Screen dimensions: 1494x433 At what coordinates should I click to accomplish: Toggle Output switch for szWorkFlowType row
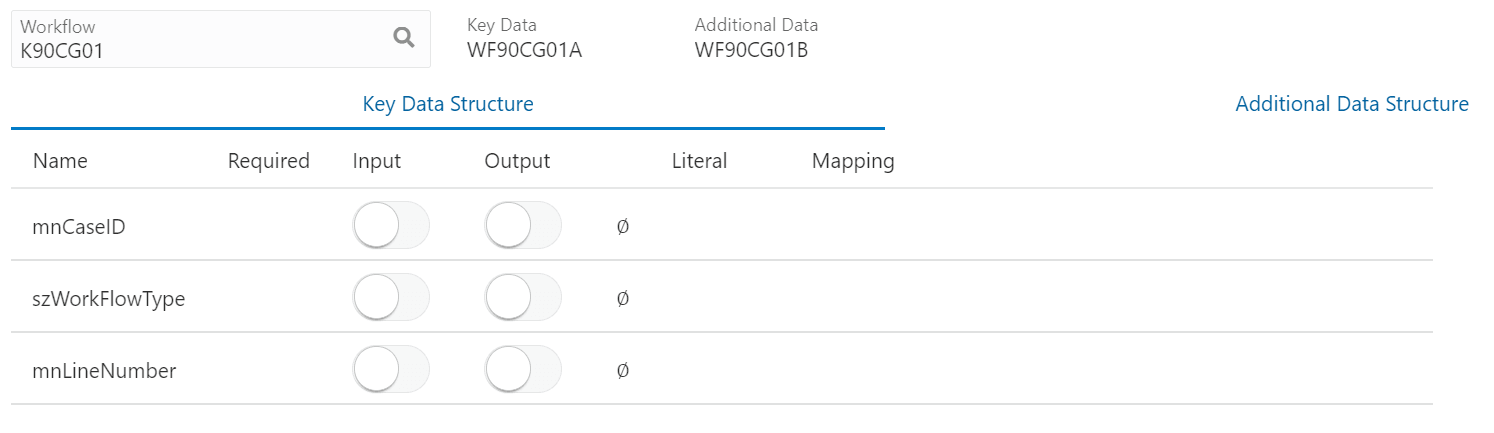(523, 298)
